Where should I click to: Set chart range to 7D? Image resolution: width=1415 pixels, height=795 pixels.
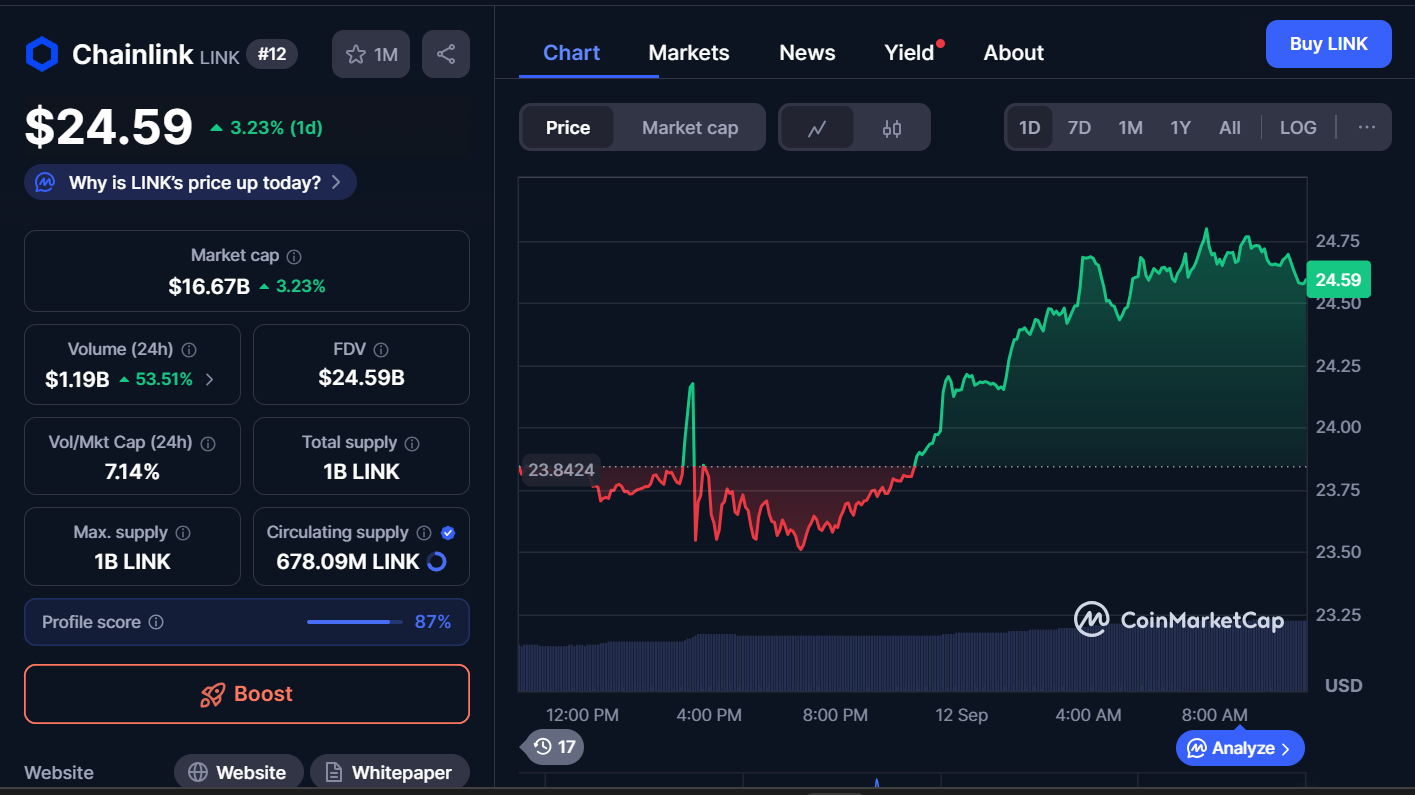[x=1079, y=128]
